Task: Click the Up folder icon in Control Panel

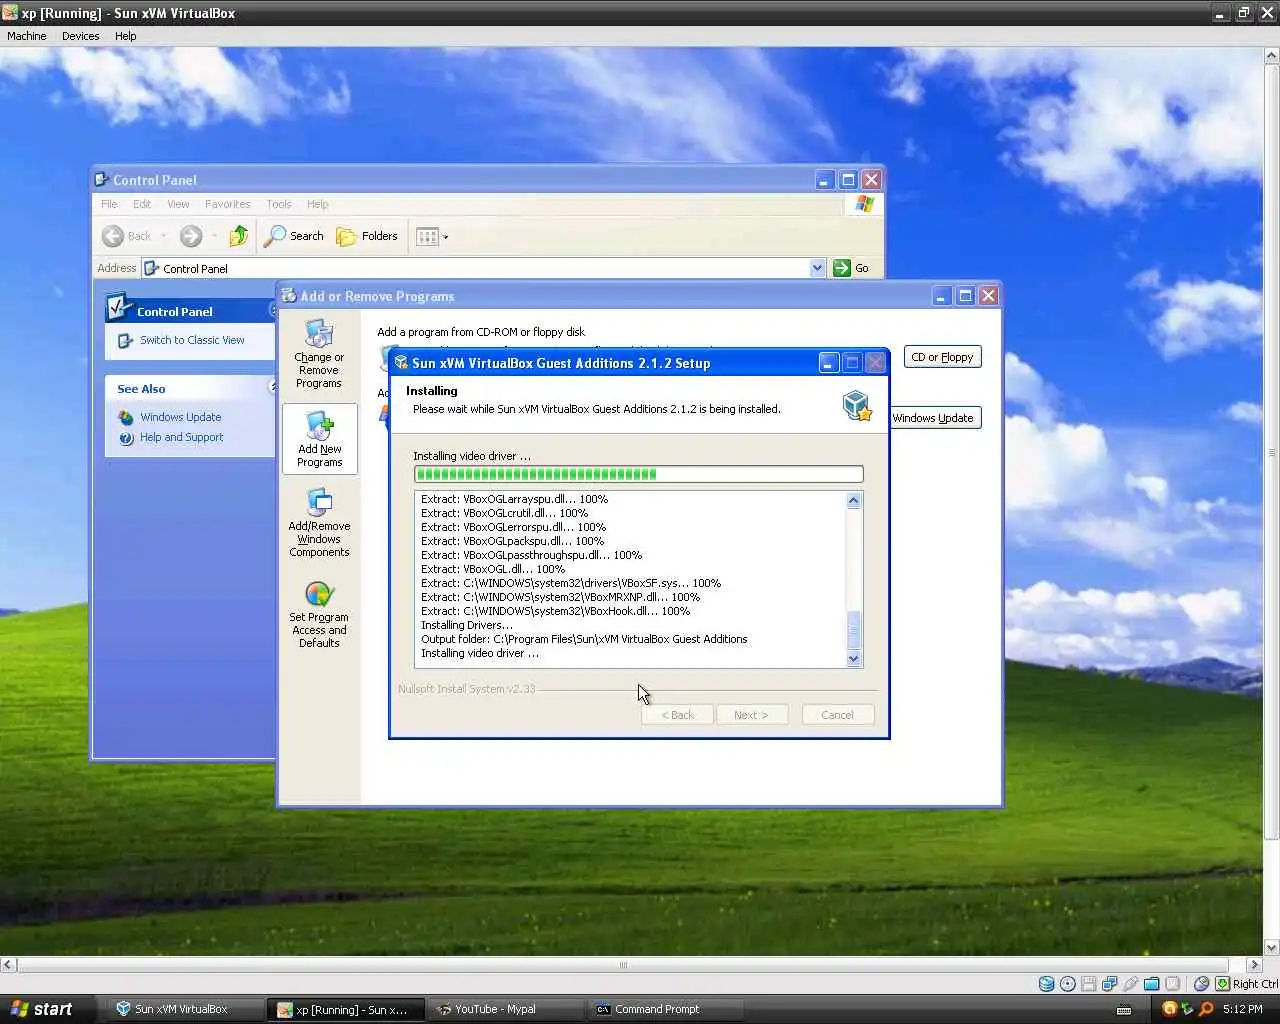Action: tap(238, 236)
